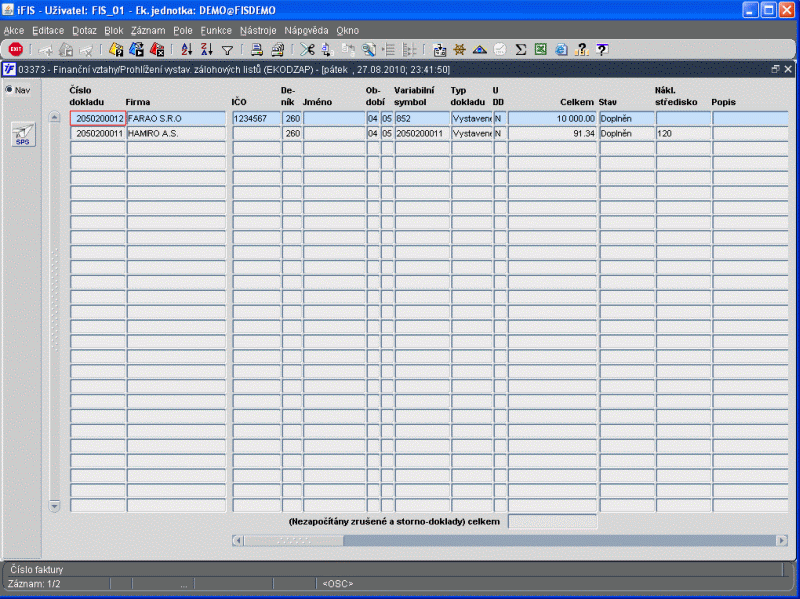Click the execute query icon
This screenshot has width=800, height=599.
pyautogui.click(x=136, y=49)
